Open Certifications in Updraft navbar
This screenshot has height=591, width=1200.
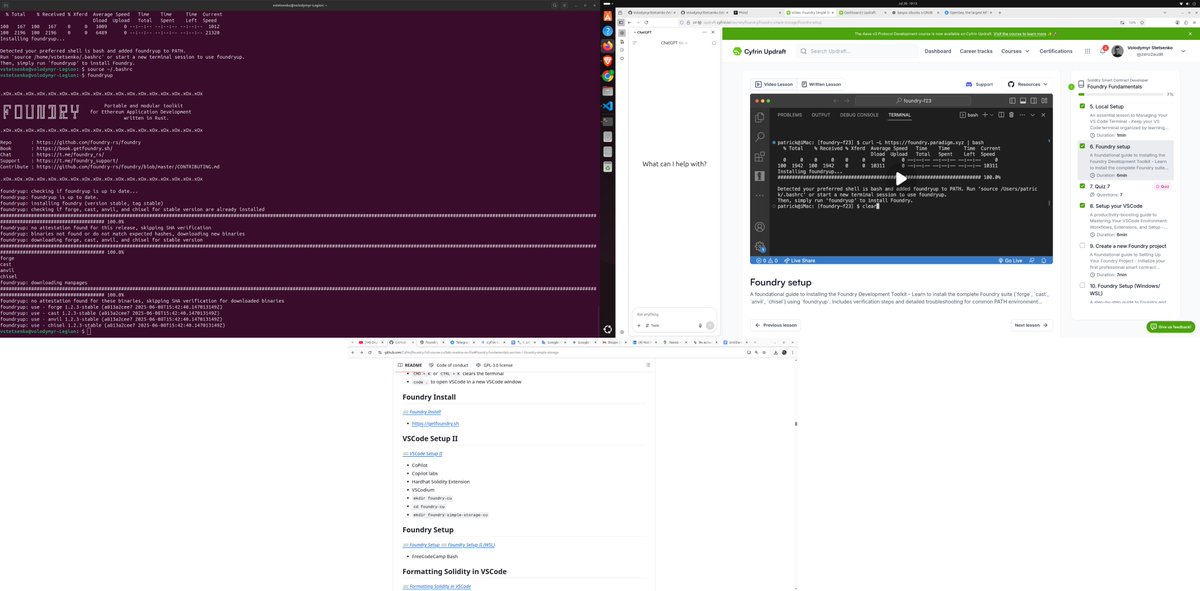[1056, 51]
